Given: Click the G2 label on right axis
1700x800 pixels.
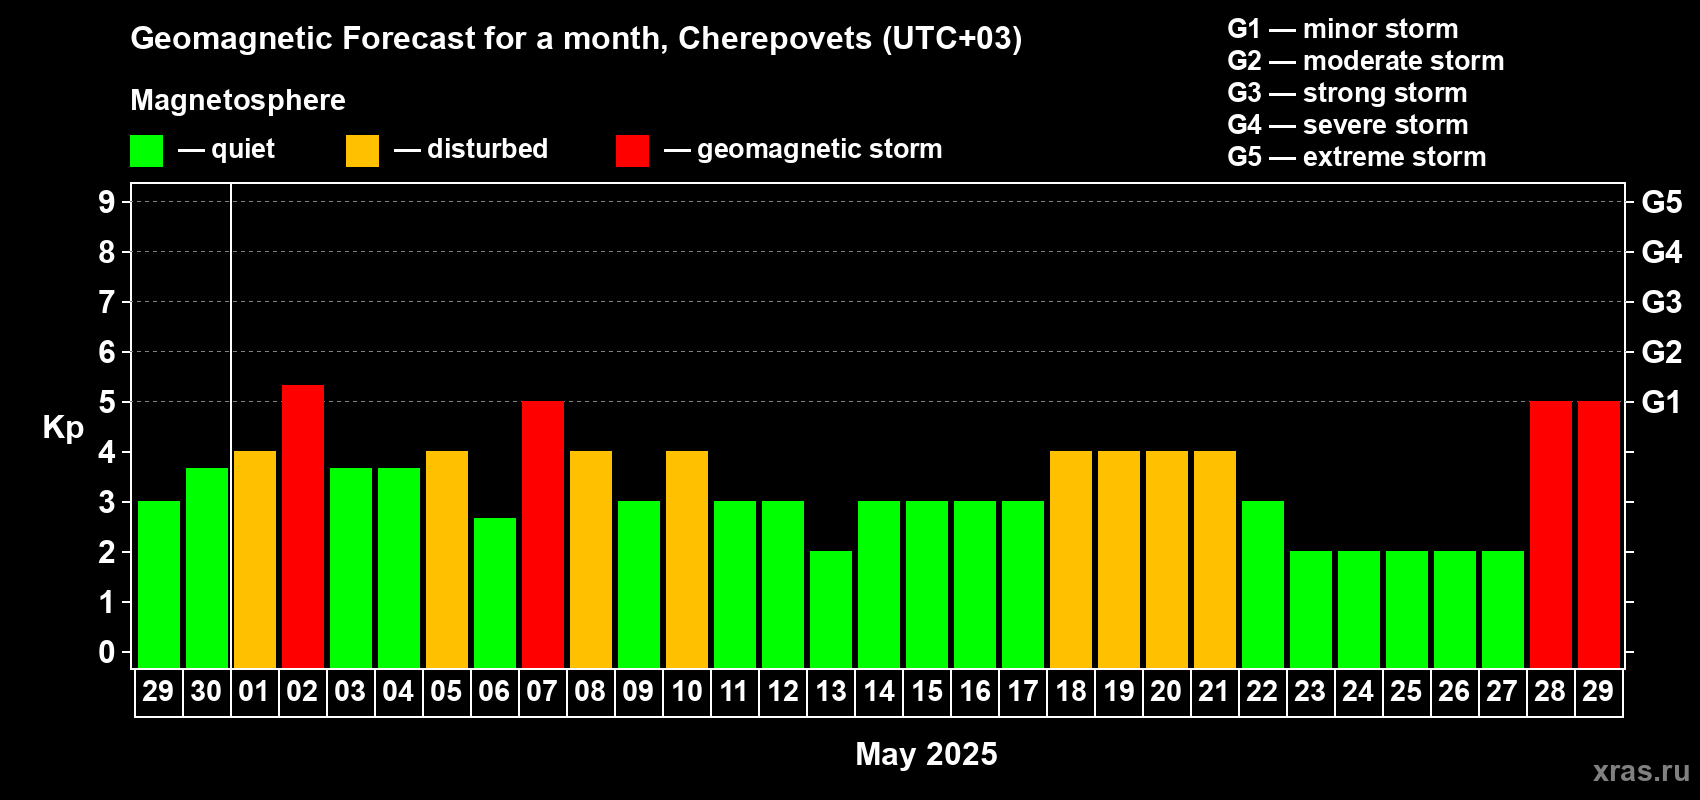Looking at the screenshot, I should point(1662,352).
